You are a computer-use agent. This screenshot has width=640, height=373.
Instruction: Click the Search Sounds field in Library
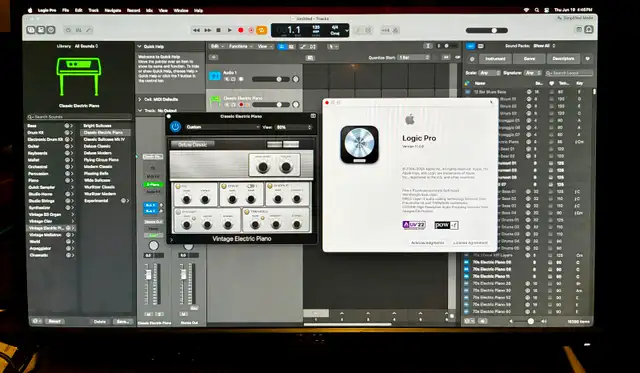(80, 117)
